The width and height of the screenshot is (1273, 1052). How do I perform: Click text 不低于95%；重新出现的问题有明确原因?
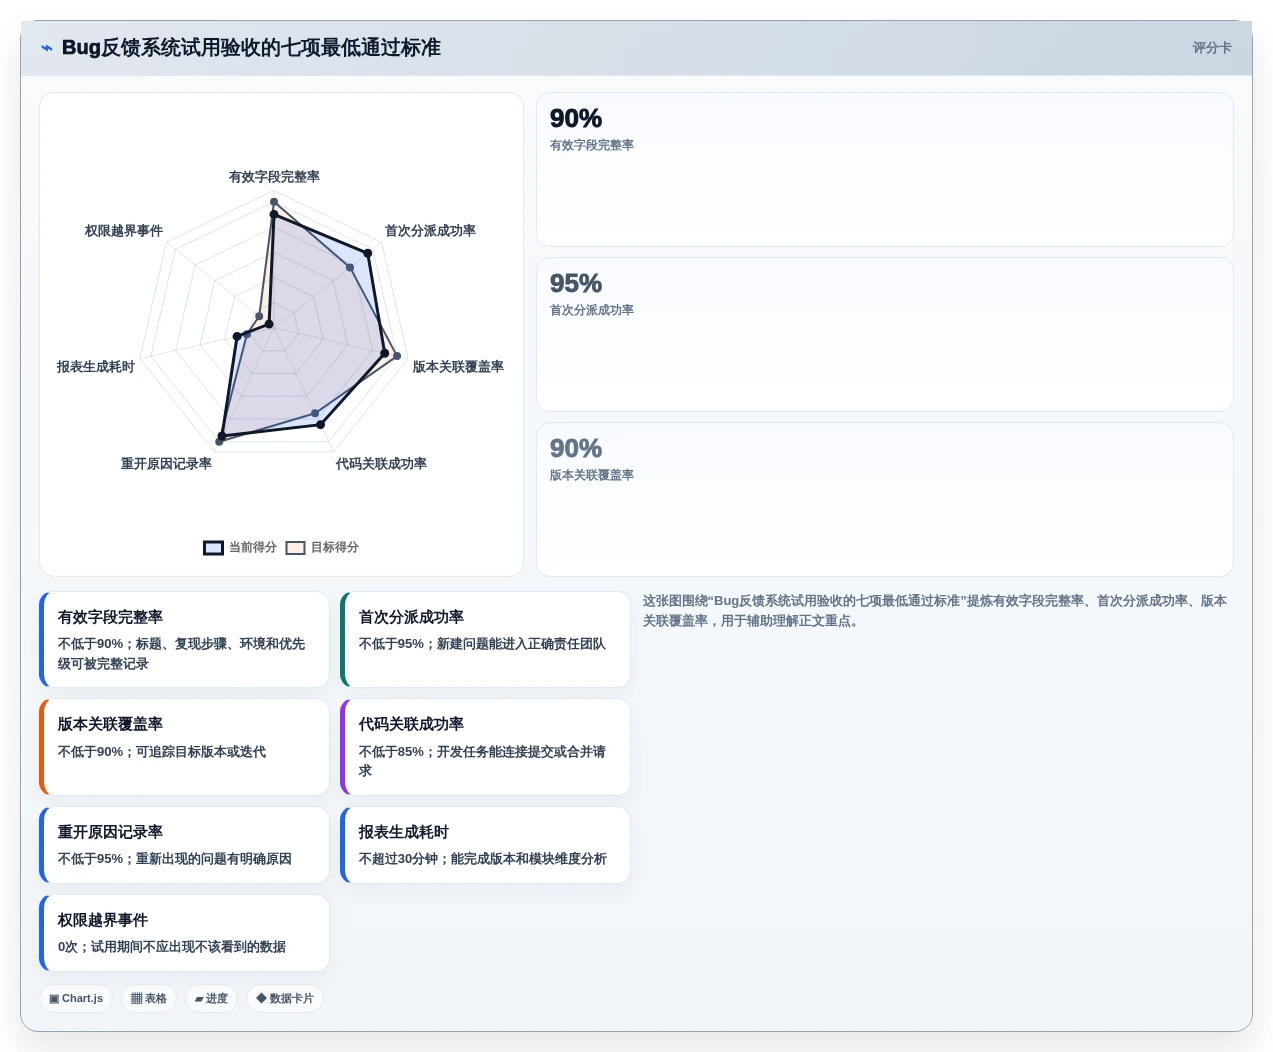175,859
